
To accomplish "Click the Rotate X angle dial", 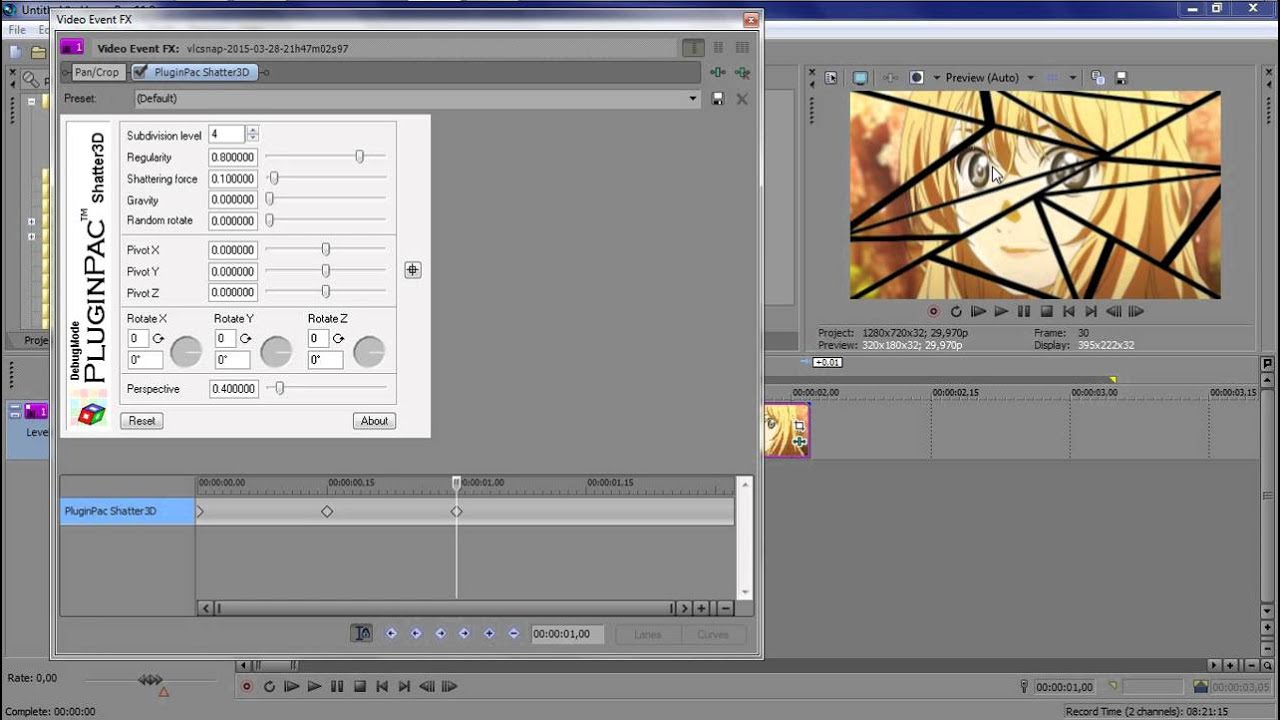I will 186,351.
